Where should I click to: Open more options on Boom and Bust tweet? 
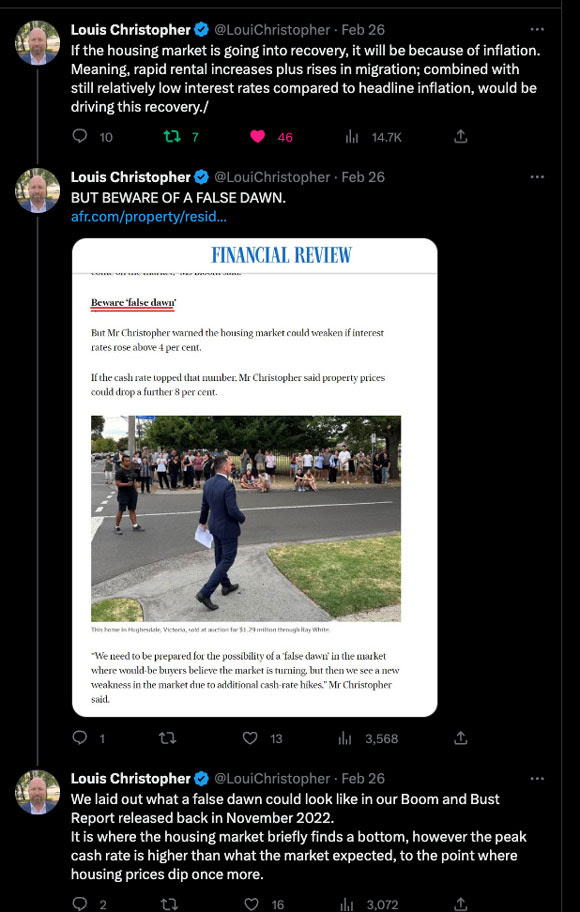tap(537, 778)
